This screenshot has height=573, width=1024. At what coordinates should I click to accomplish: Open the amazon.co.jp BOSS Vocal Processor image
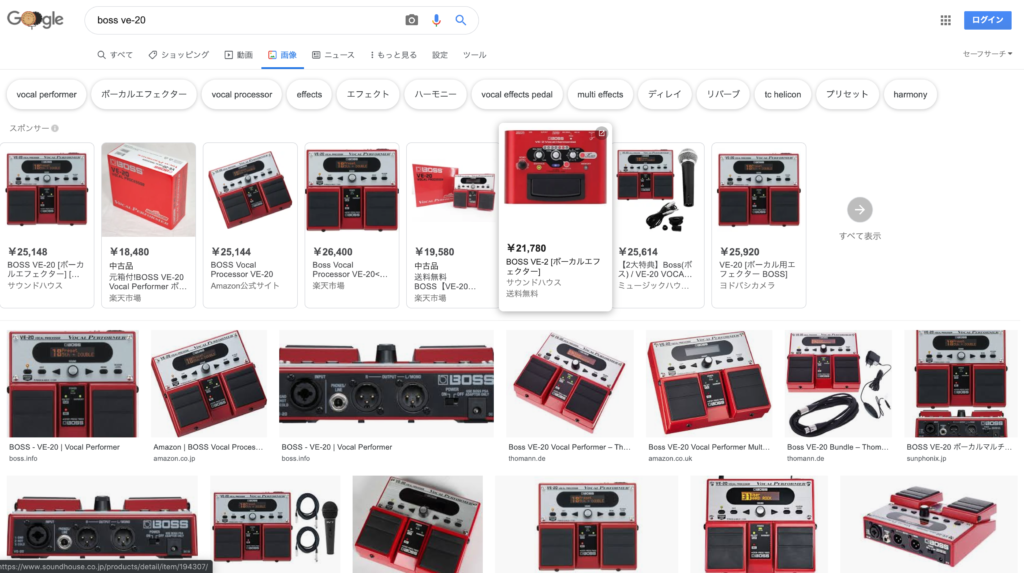(209, 384)
